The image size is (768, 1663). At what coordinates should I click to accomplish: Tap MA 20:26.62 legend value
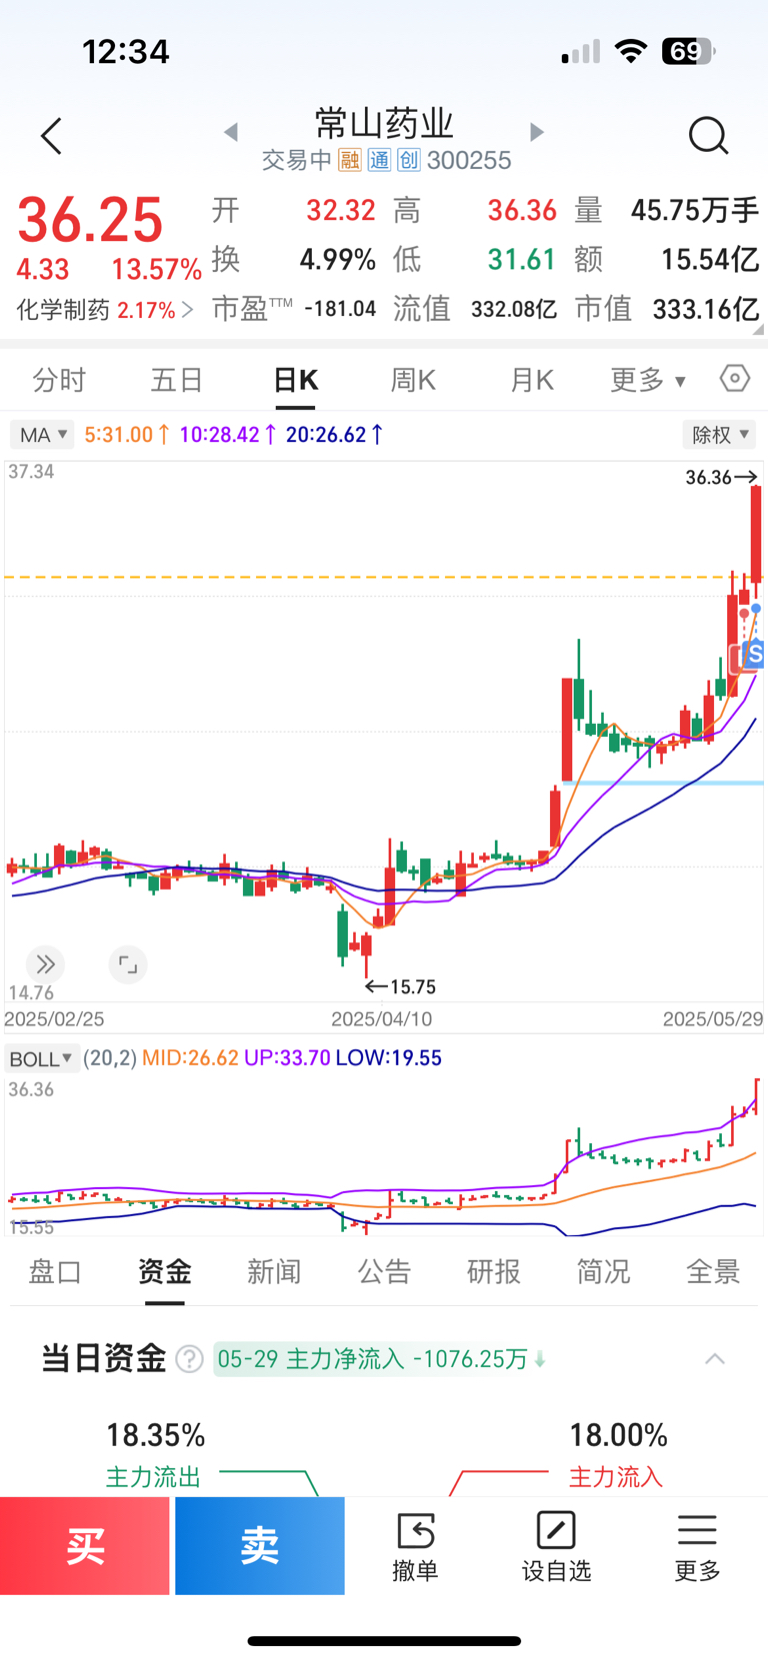click(334, 435)
